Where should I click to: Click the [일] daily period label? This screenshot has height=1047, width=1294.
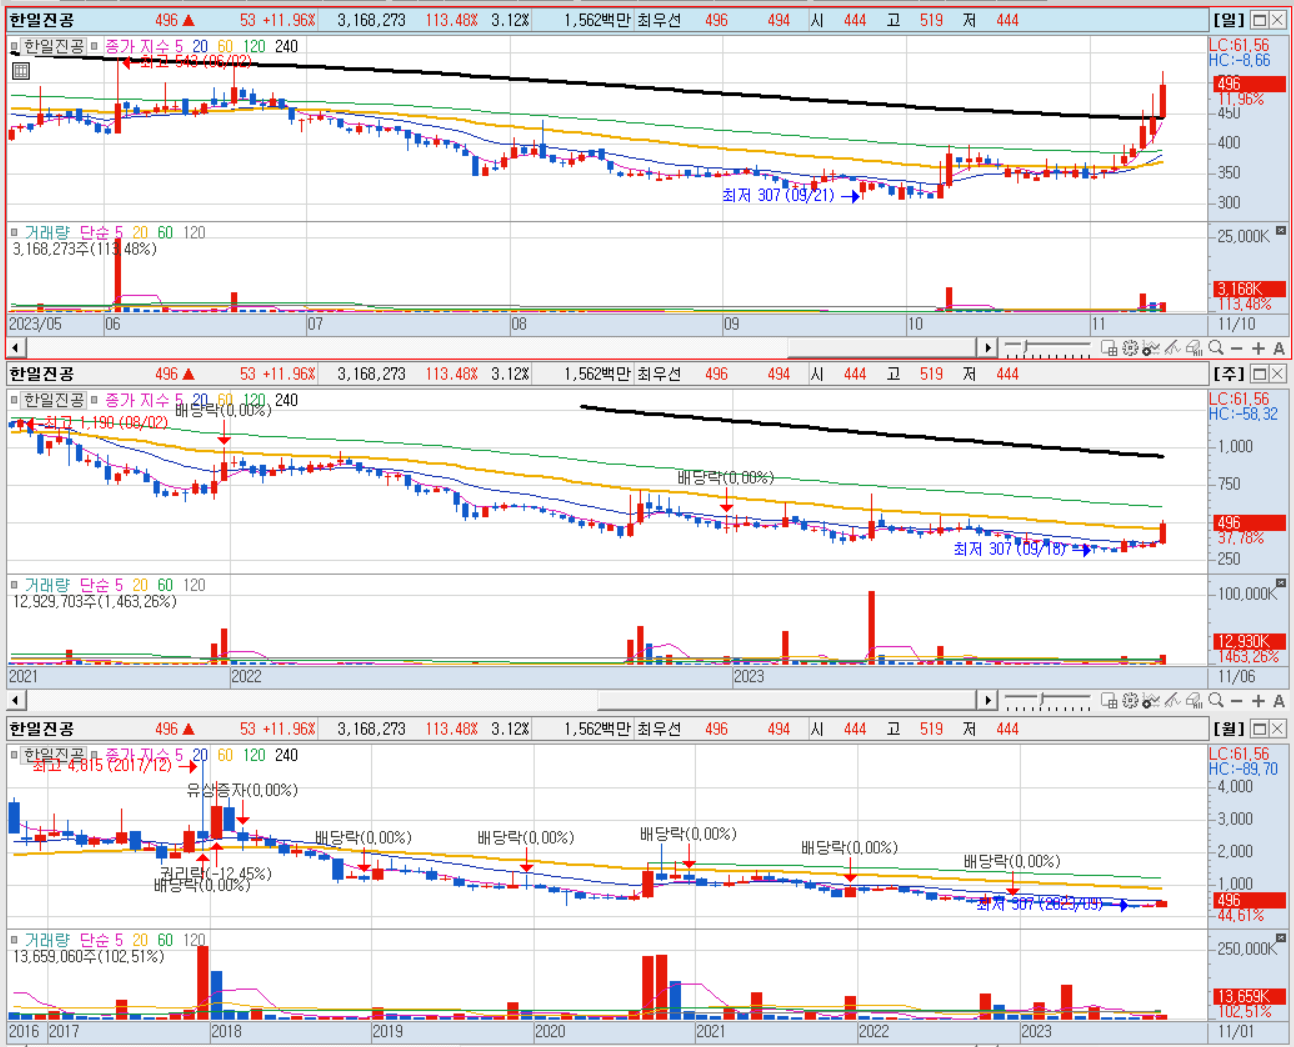(1228, 20)
